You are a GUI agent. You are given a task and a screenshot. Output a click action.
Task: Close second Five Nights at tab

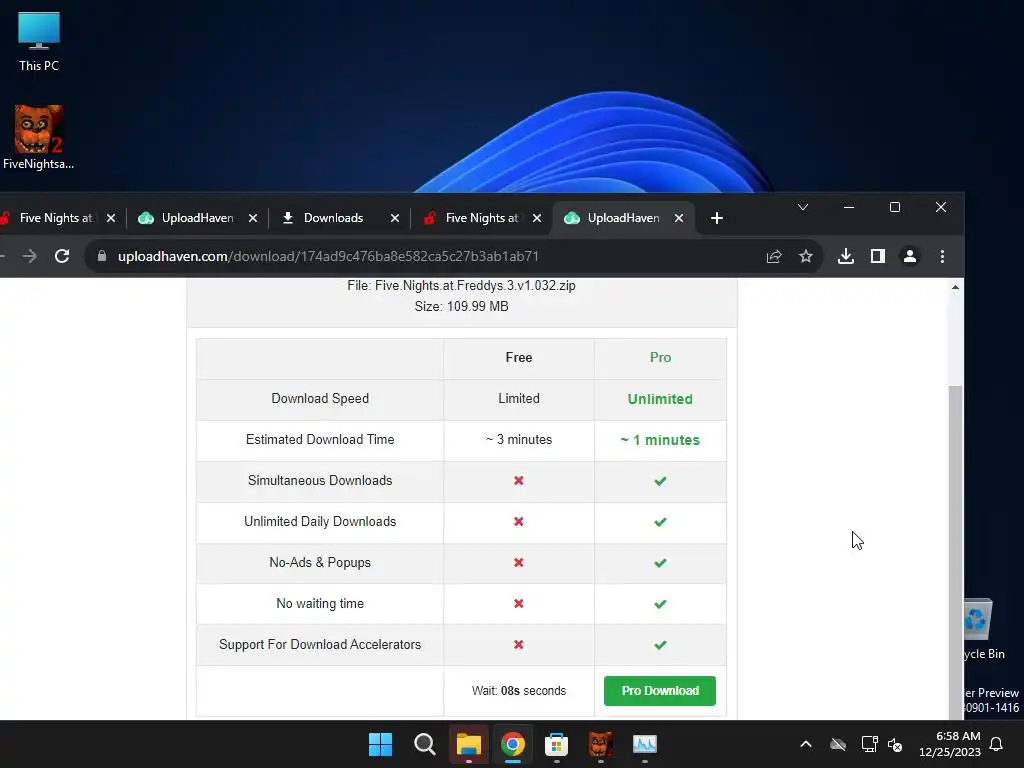point(537,218)
